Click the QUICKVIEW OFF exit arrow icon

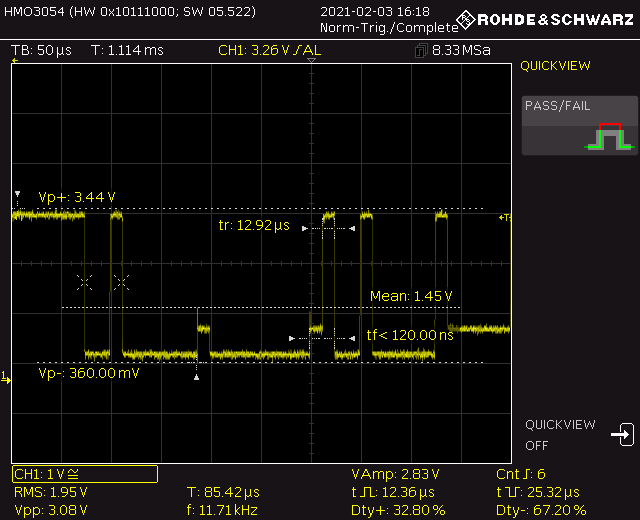[x=622, y=435]
